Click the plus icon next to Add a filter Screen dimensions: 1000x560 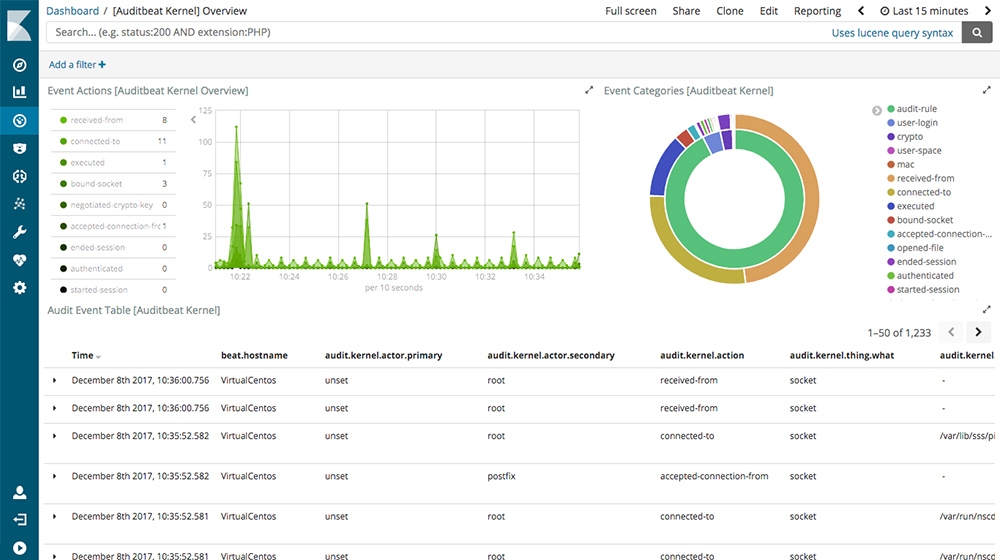tap(102, 64)
